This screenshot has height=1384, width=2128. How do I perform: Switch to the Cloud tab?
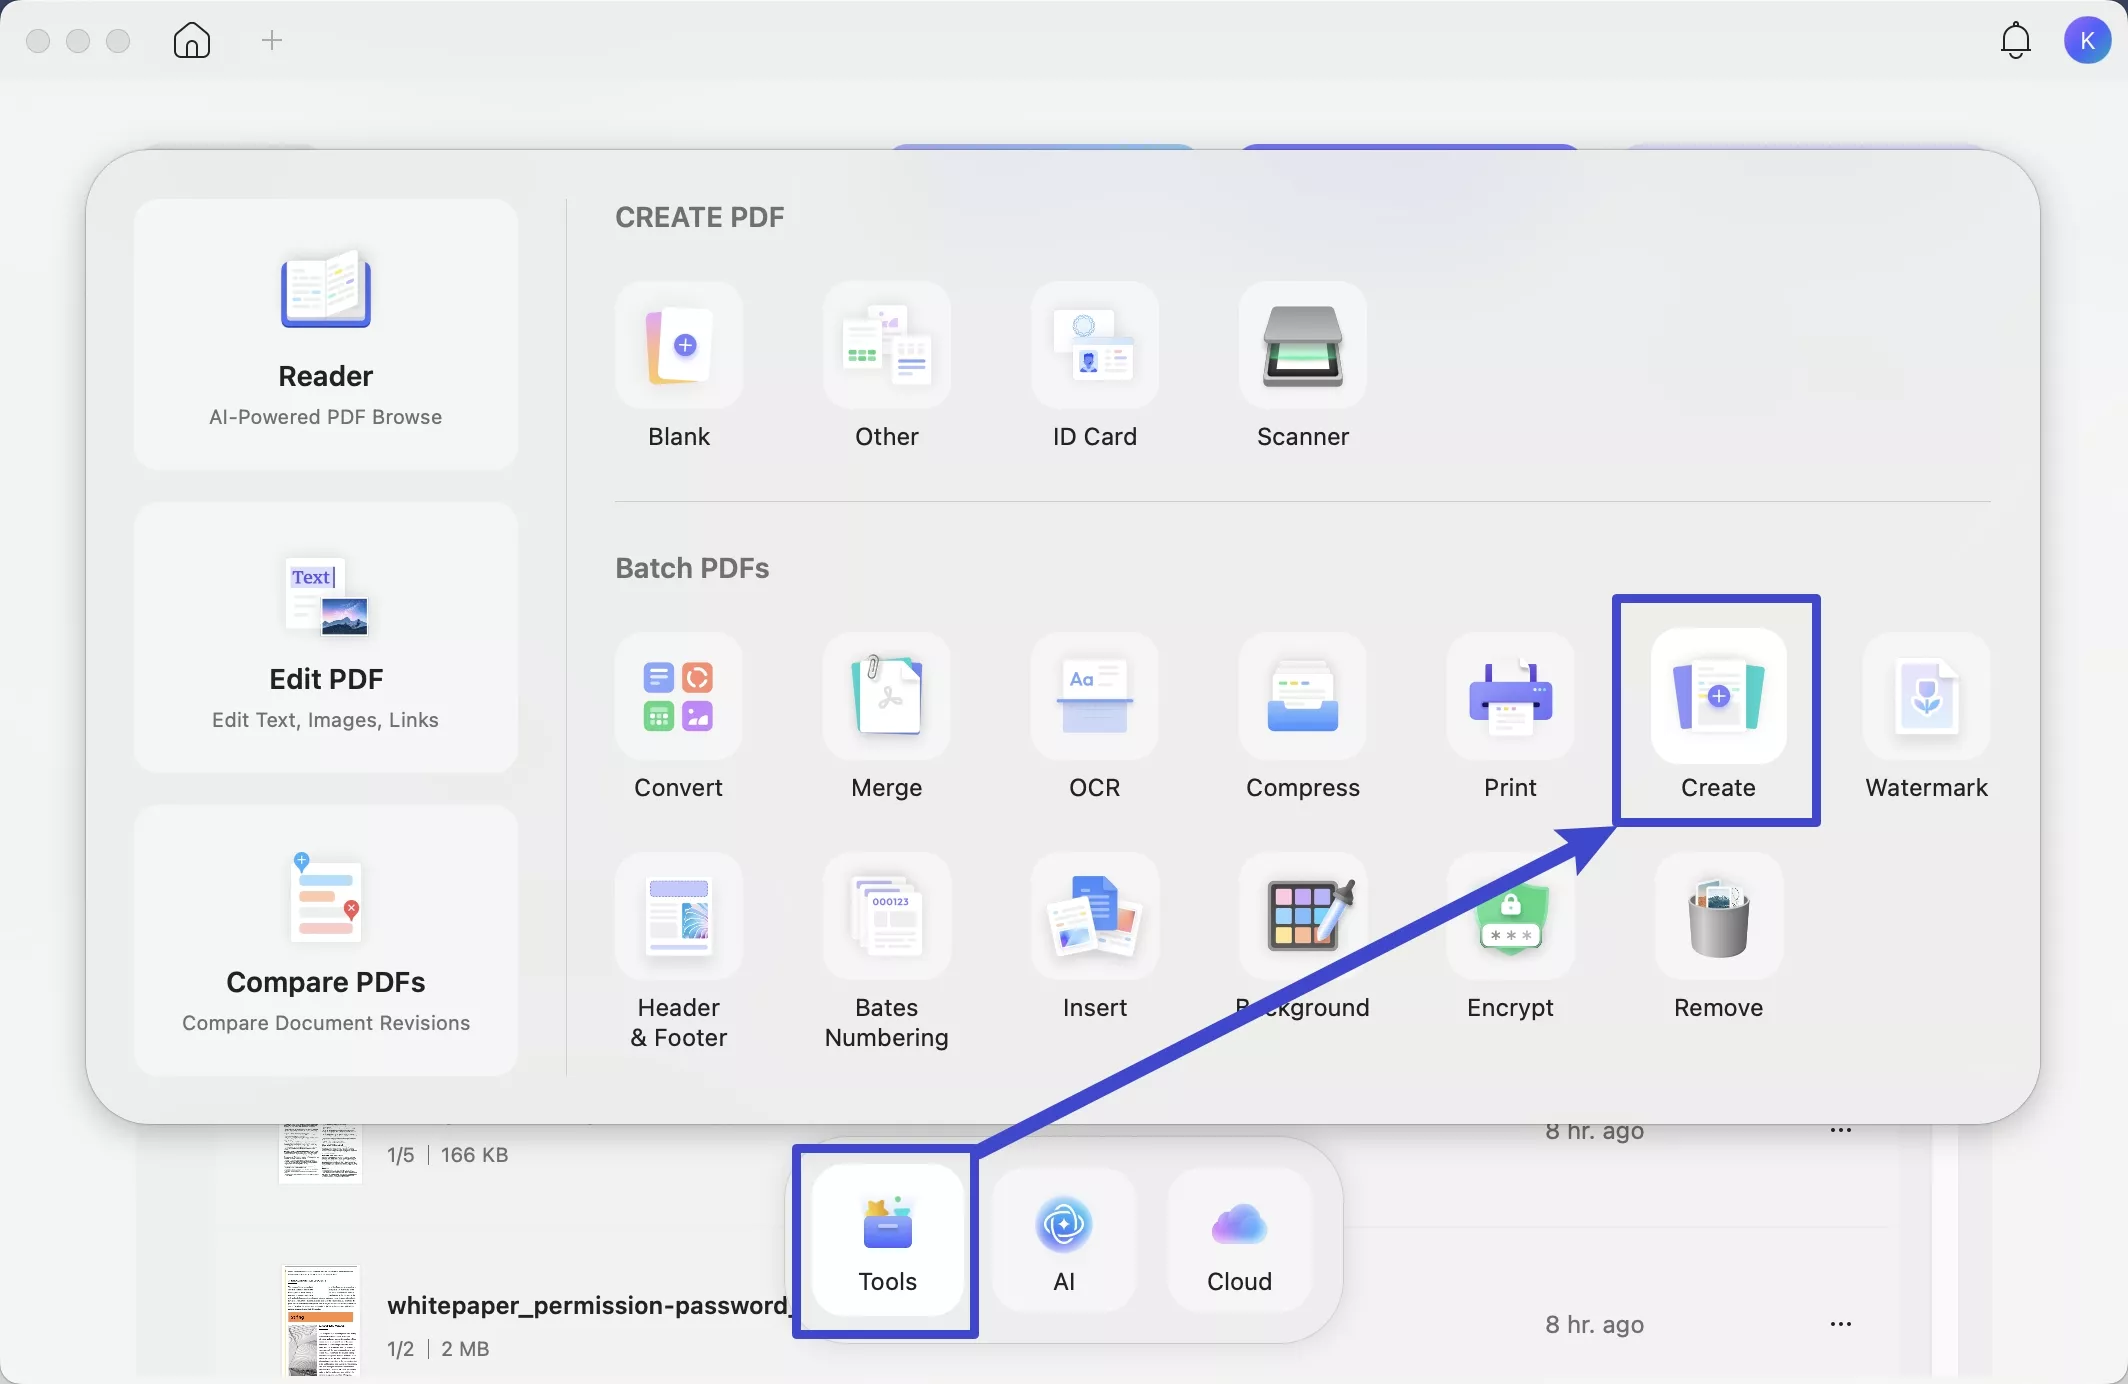(x=1239, y=1240)
